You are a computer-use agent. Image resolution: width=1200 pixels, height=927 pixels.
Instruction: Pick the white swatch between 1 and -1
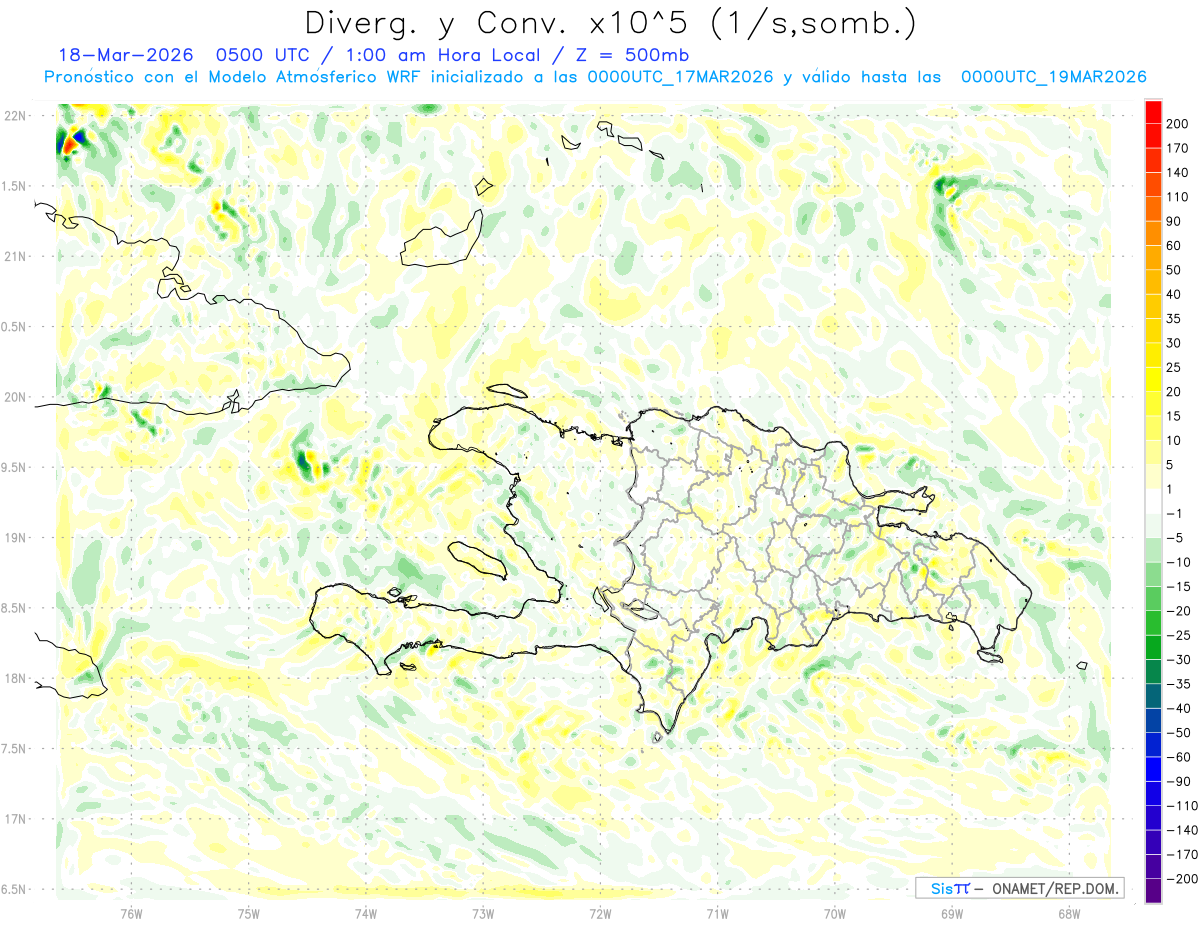click(1153, 501)
